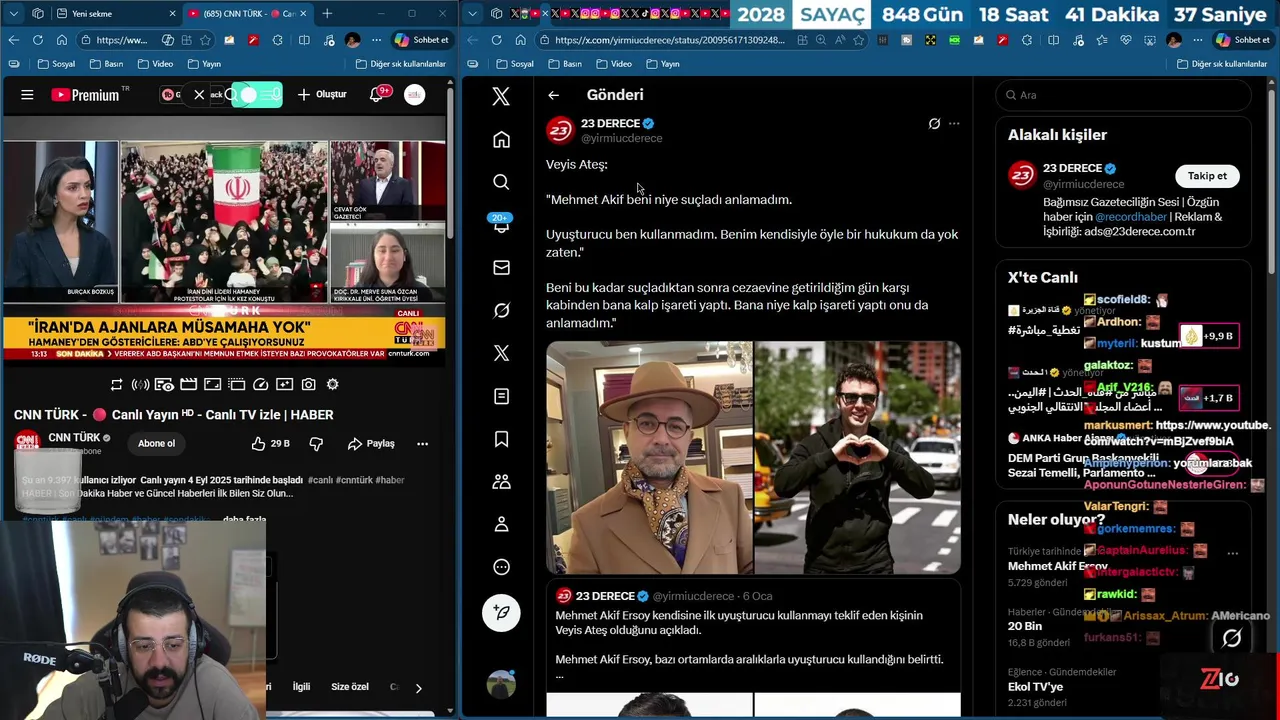Expand Diğer sık kullanılanlar in right browser
The height and width of the screenshot is (720, 1280).
pos(1222,64)
